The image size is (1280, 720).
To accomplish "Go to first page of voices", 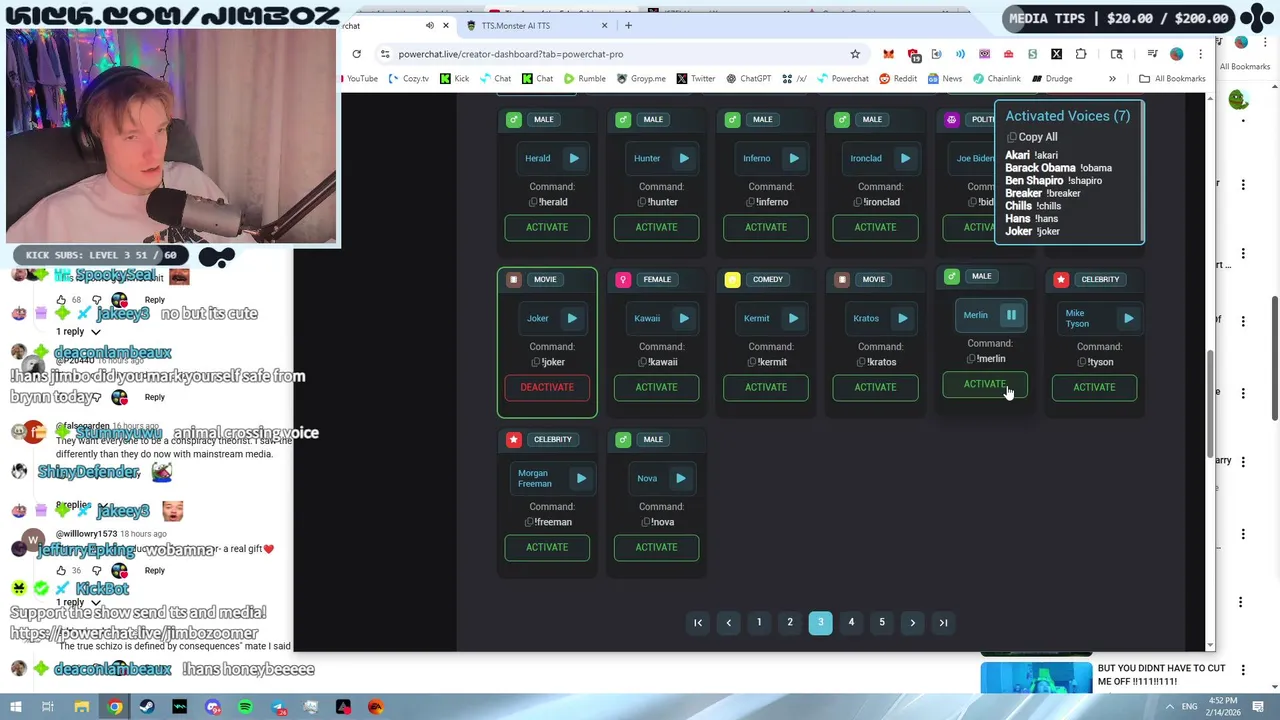I will click(x=698, y=623).
